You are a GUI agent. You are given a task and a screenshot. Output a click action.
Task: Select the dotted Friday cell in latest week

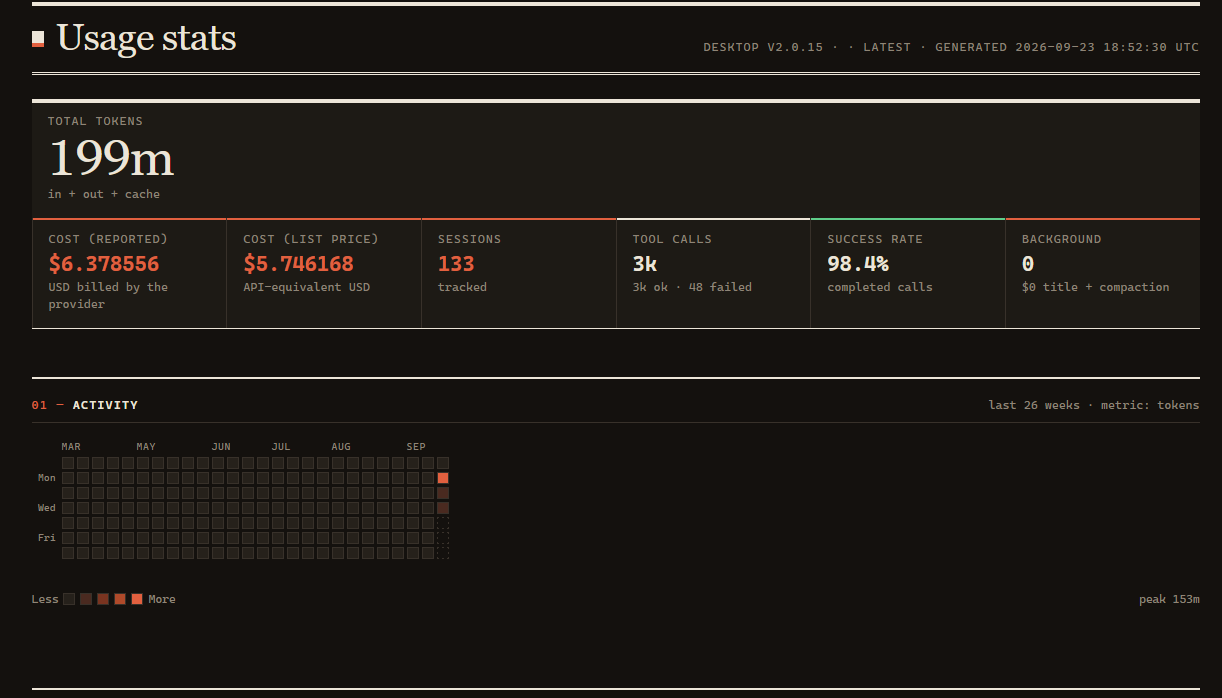point(443,538)
